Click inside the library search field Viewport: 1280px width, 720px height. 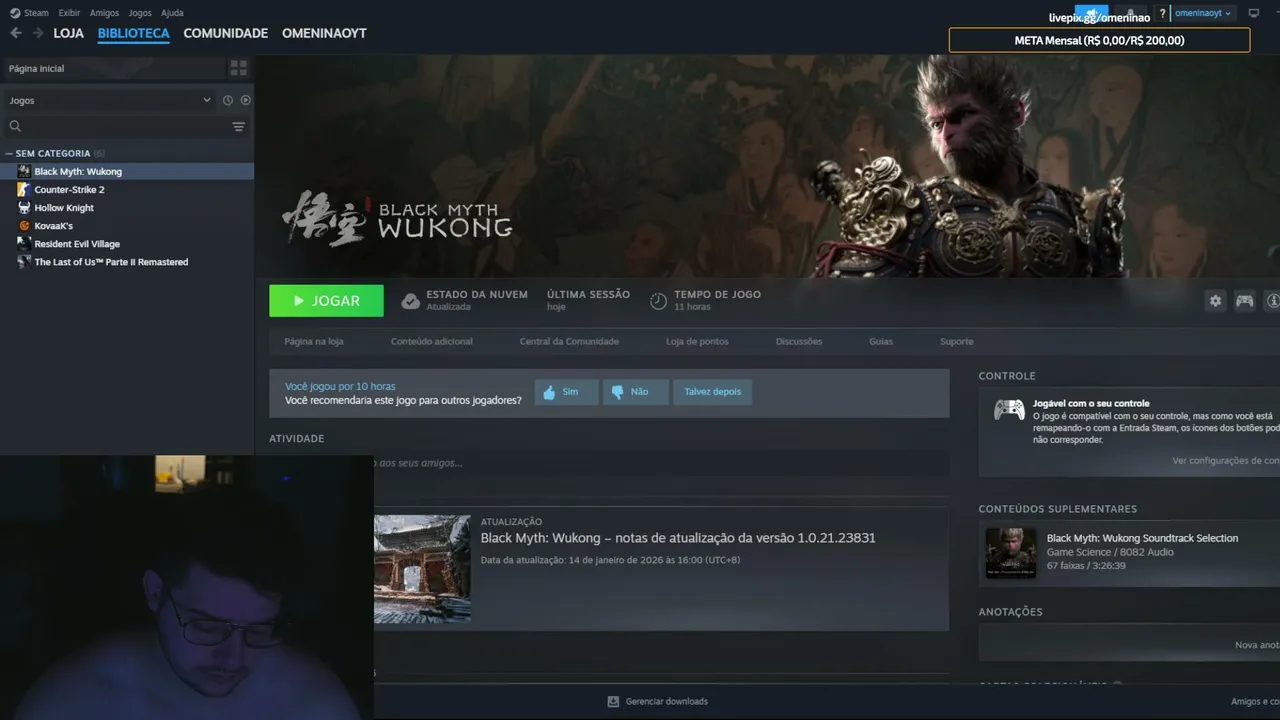[x=125, y=126]
